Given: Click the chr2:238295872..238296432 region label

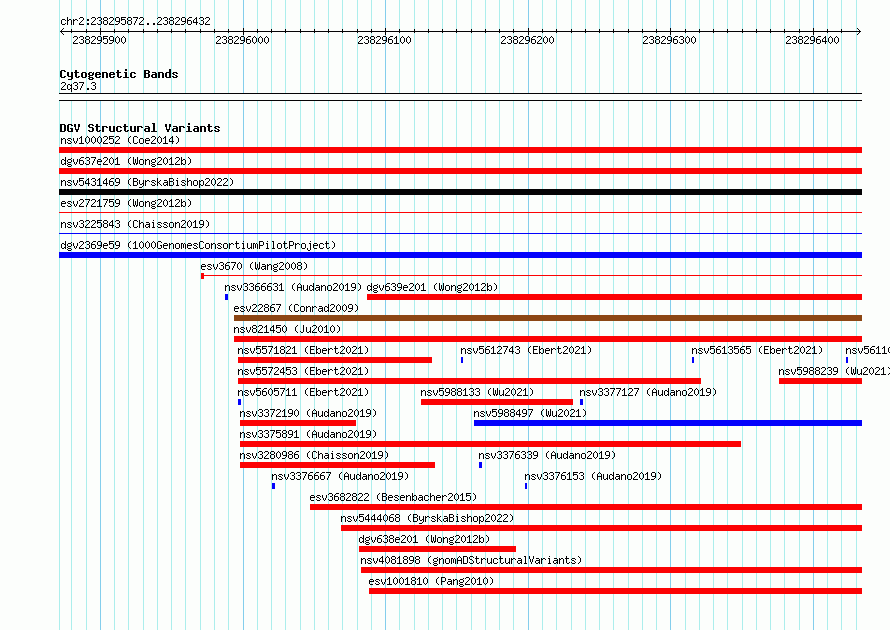Looking at the screenshot, I should 135,21.
